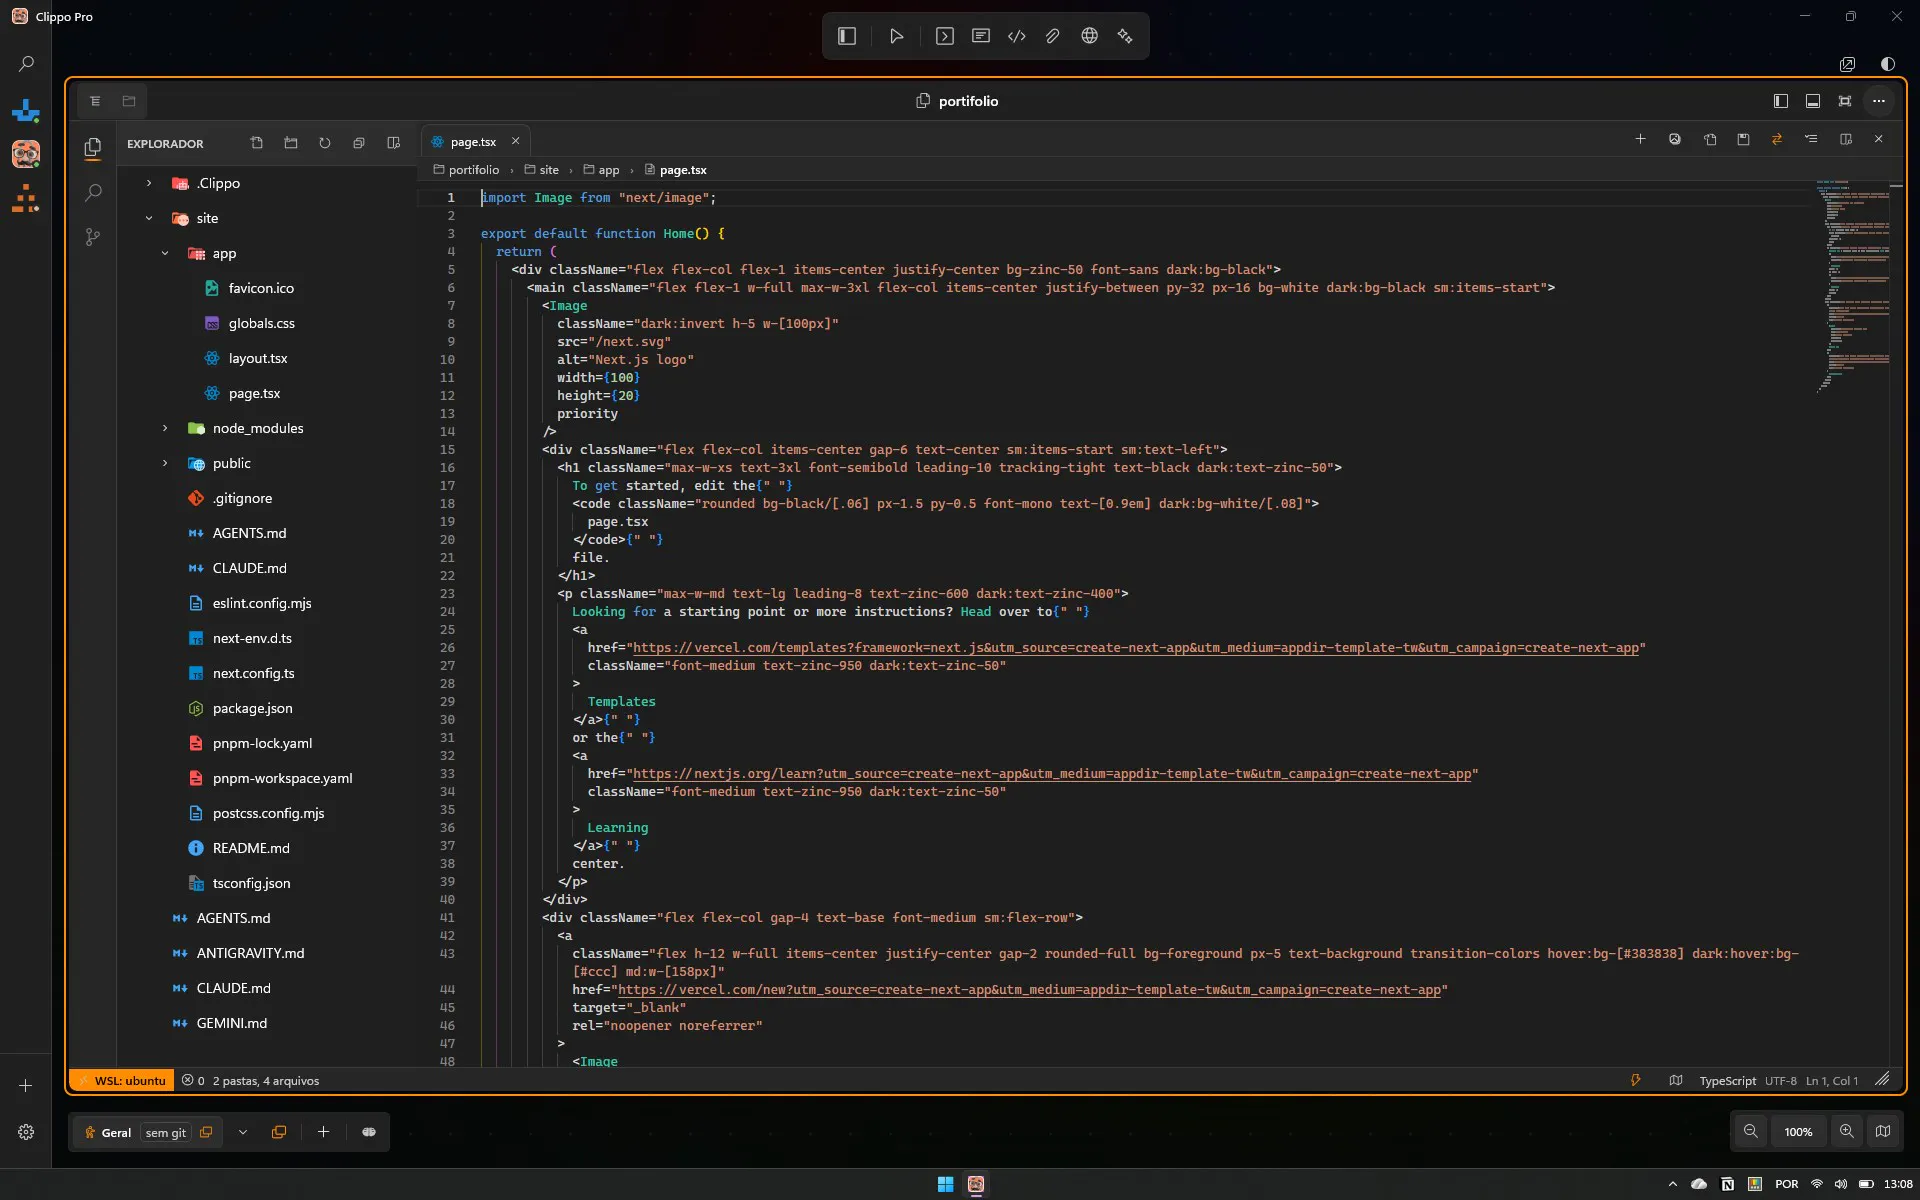This screenshot has height=1200, width=1920.
Task: Click the AI sparkles icon in top toolbar
Action: [x=1125, y=36]
